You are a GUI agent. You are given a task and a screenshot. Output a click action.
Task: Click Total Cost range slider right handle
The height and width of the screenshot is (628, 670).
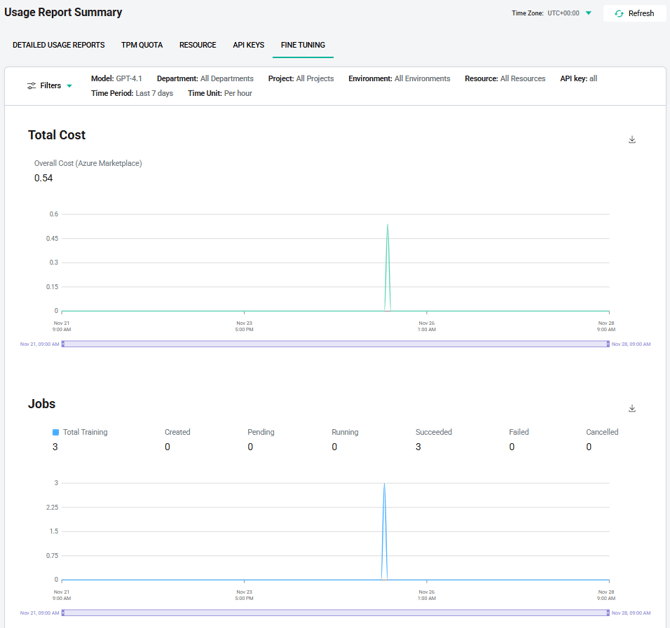pyautogui.click(x=607, y=344)
